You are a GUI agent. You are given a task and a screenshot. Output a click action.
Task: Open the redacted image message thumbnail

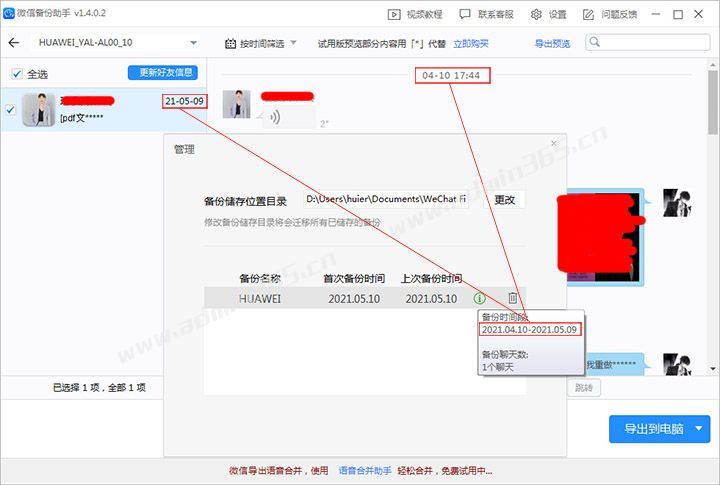(605, 237)
